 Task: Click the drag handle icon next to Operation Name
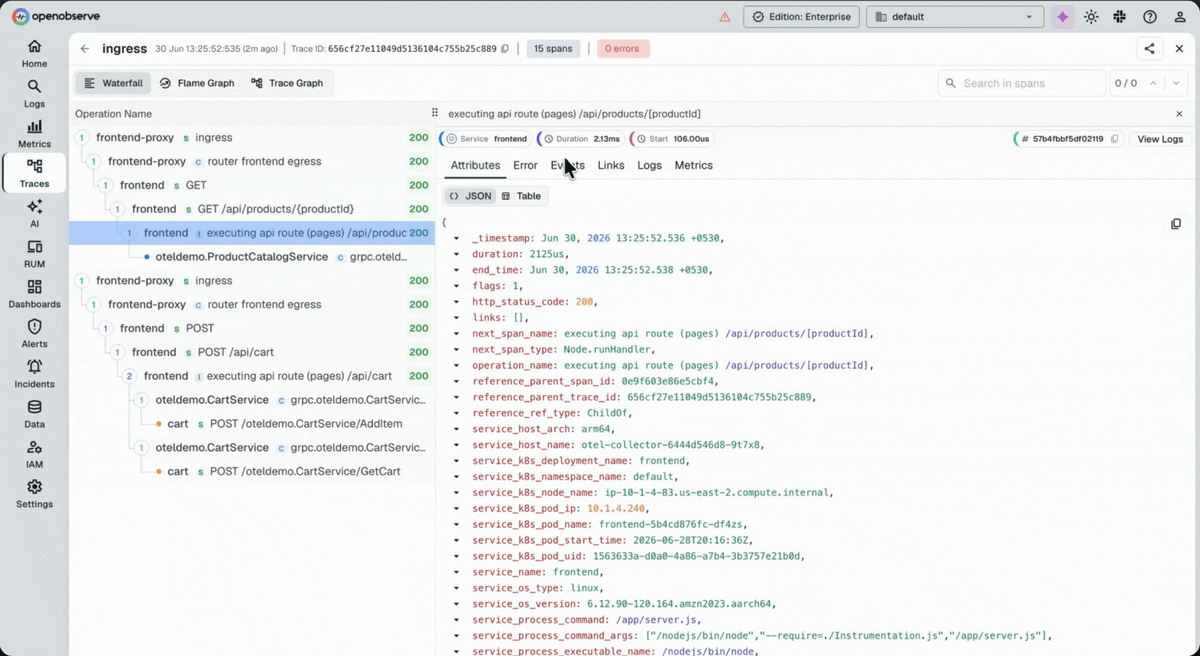coord(435,114)
